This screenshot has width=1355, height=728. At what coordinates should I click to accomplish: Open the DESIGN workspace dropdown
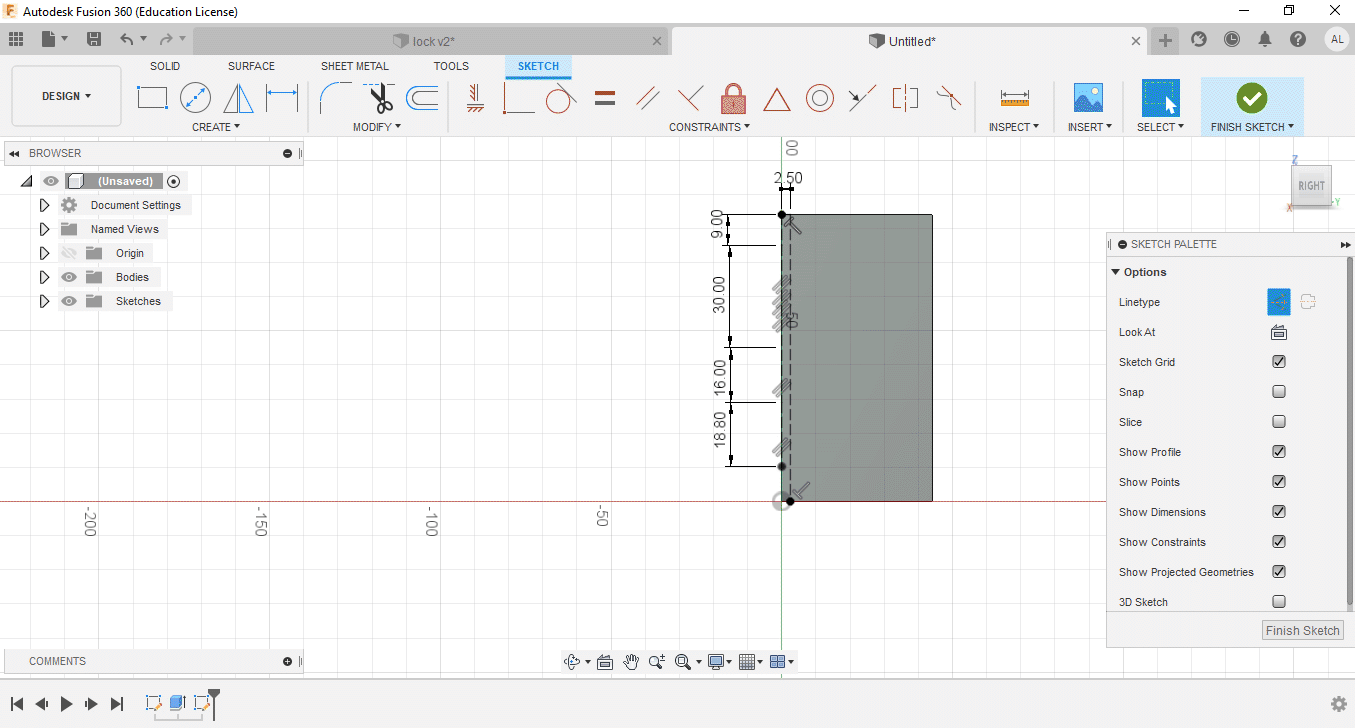click(66, 97)
